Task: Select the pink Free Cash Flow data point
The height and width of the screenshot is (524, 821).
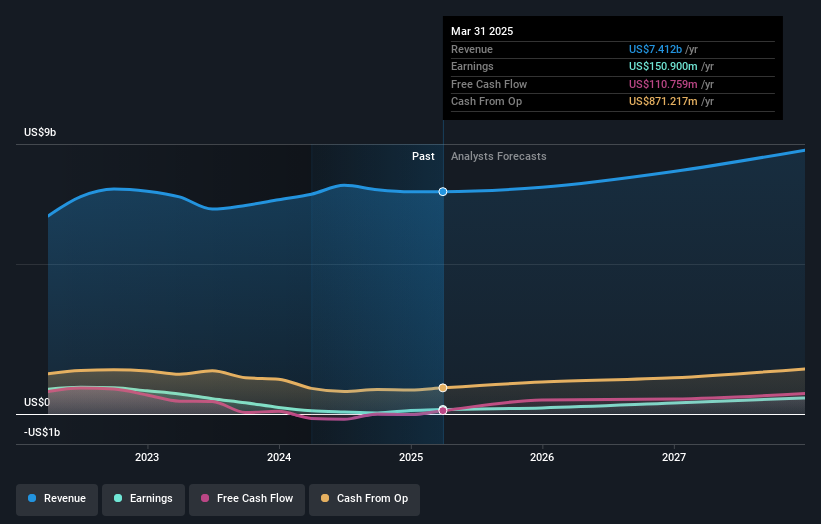Action: tap(443, 410)
